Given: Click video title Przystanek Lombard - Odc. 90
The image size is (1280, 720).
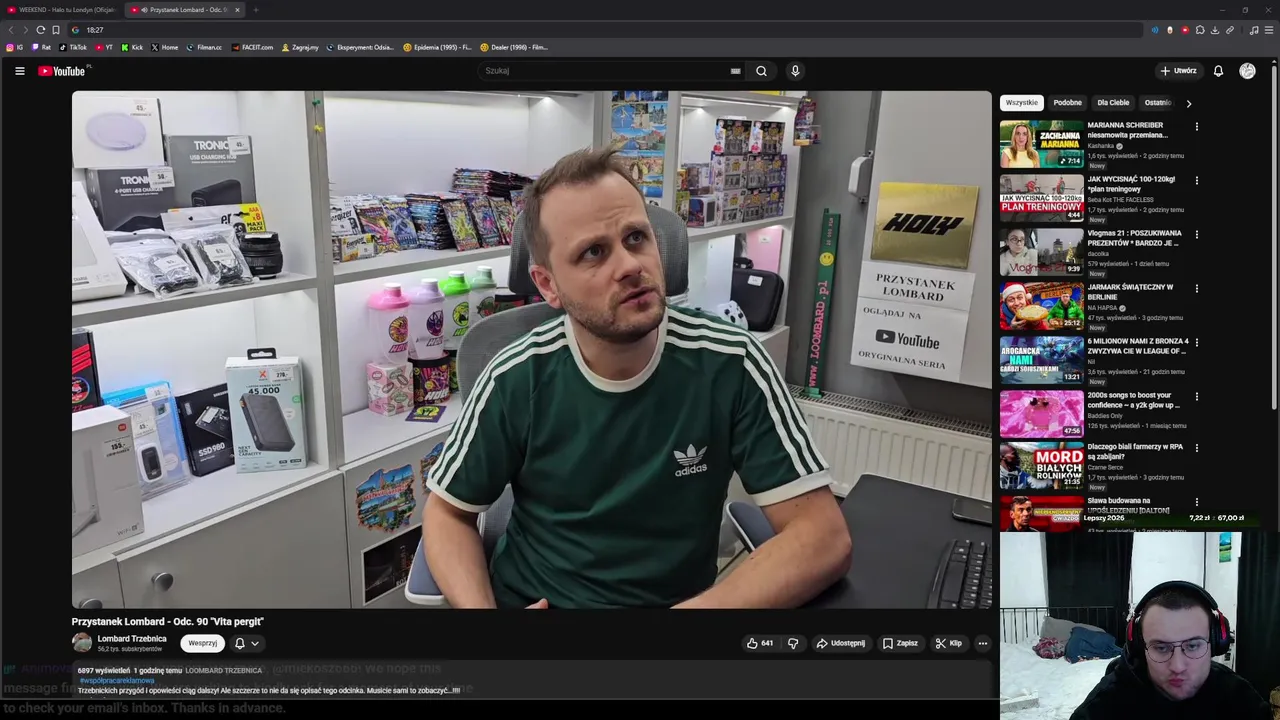Looking at the screenshot, I should 168,622.
